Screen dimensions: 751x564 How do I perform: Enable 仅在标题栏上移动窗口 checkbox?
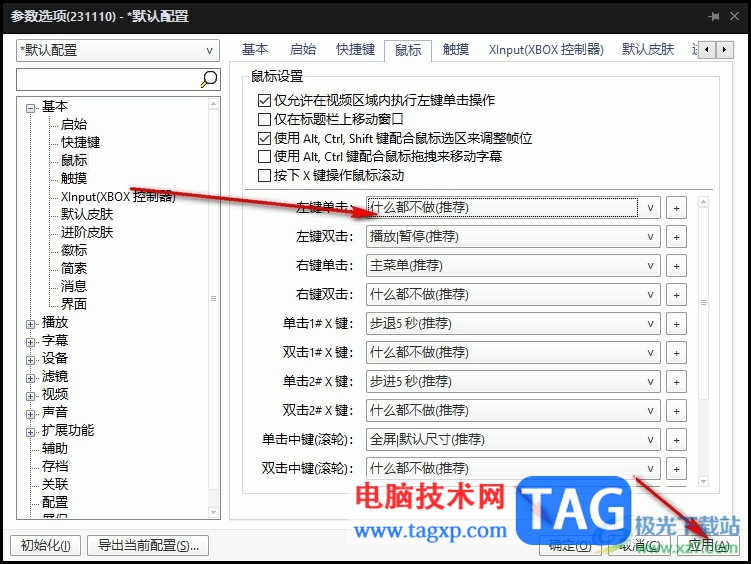click(x=264, y=119)
